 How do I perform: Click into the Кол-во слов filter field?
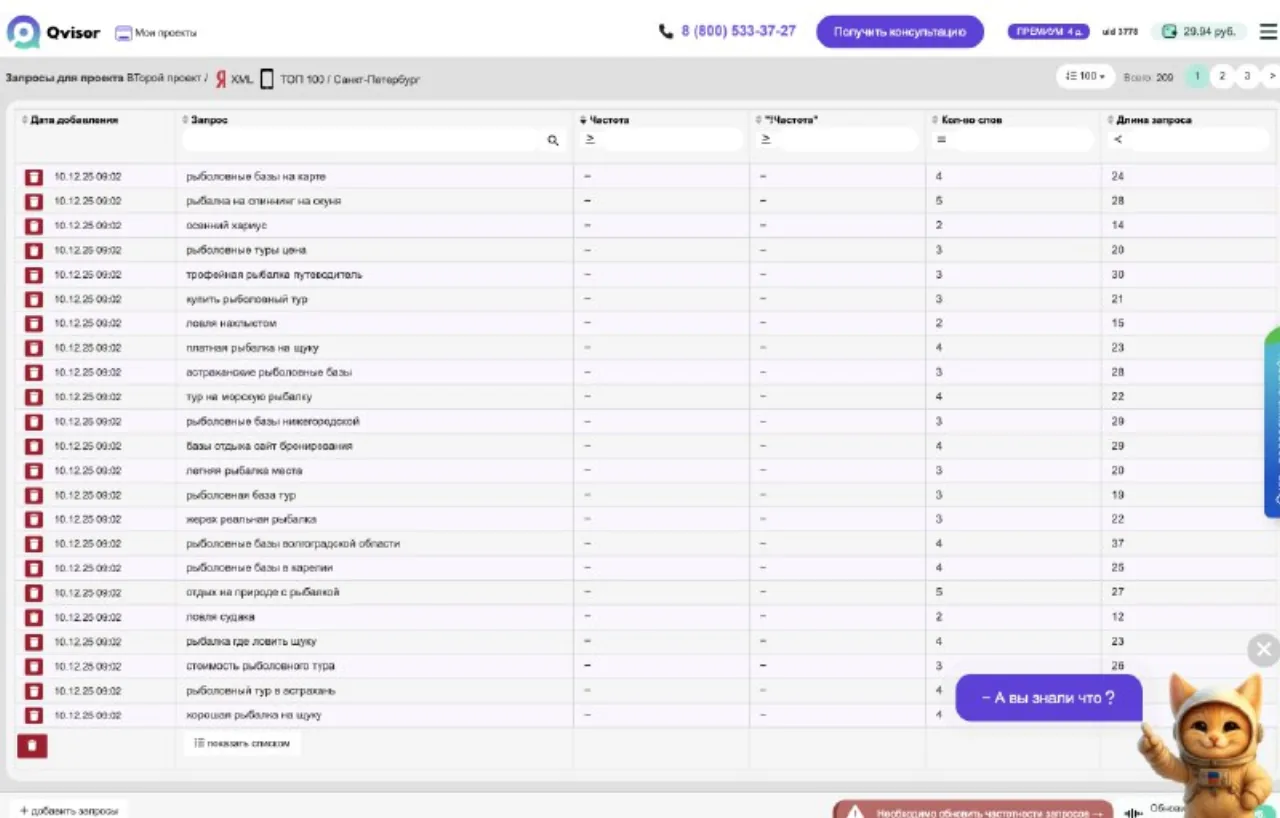point(1023,140)
